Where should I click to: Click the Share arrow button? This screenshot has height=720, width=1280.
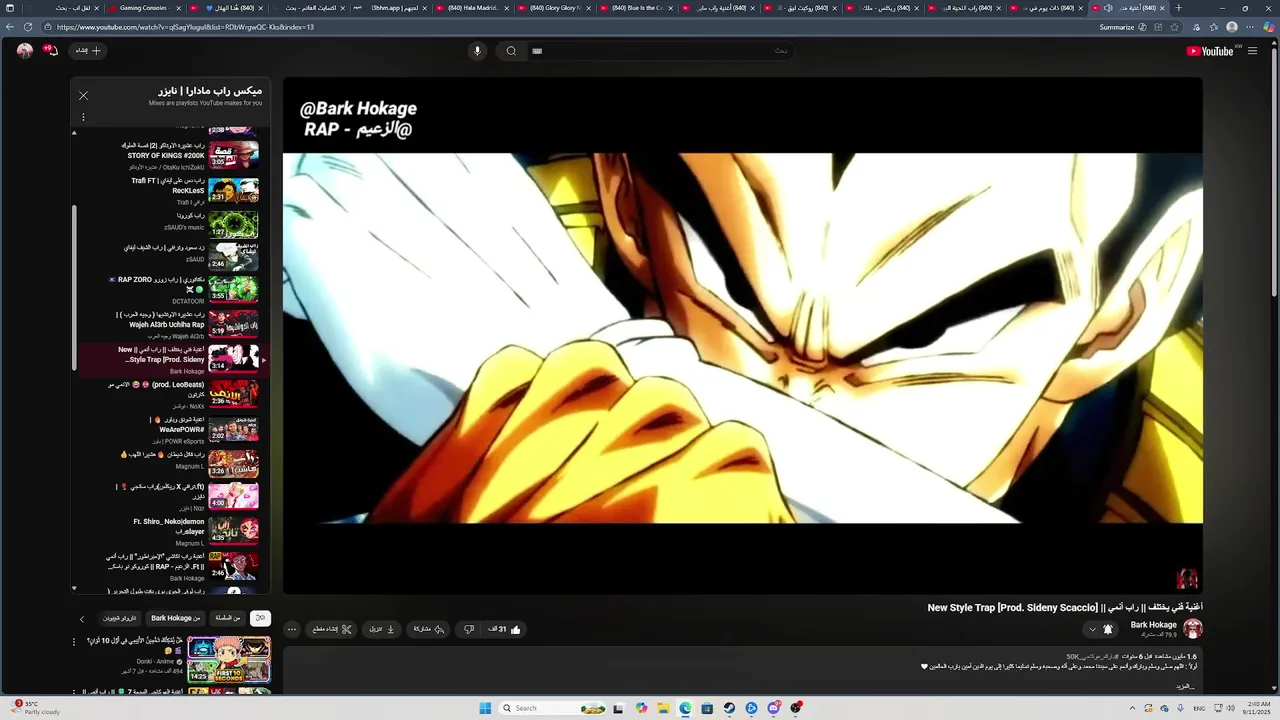(x=429, y=629)
